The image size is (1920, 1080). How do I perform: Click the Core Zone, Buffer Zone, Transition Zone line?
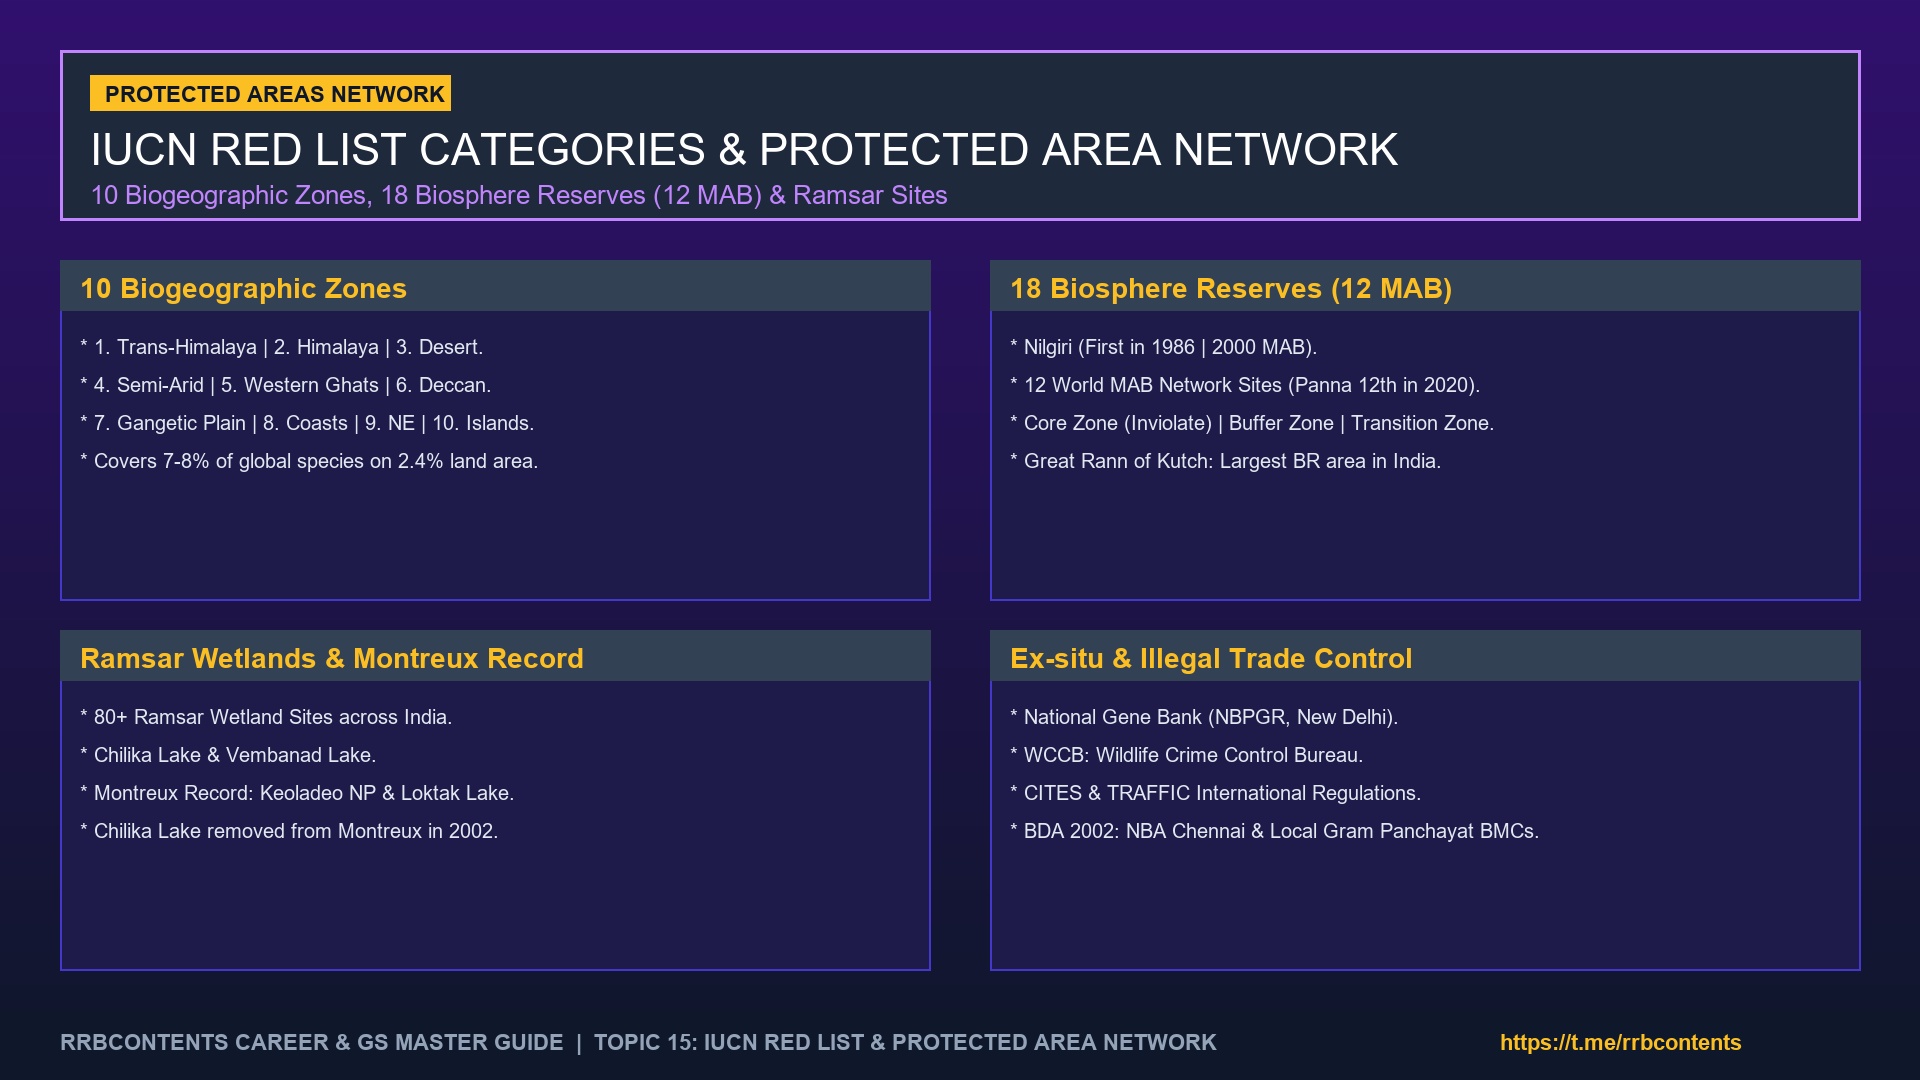point(1252,423)
